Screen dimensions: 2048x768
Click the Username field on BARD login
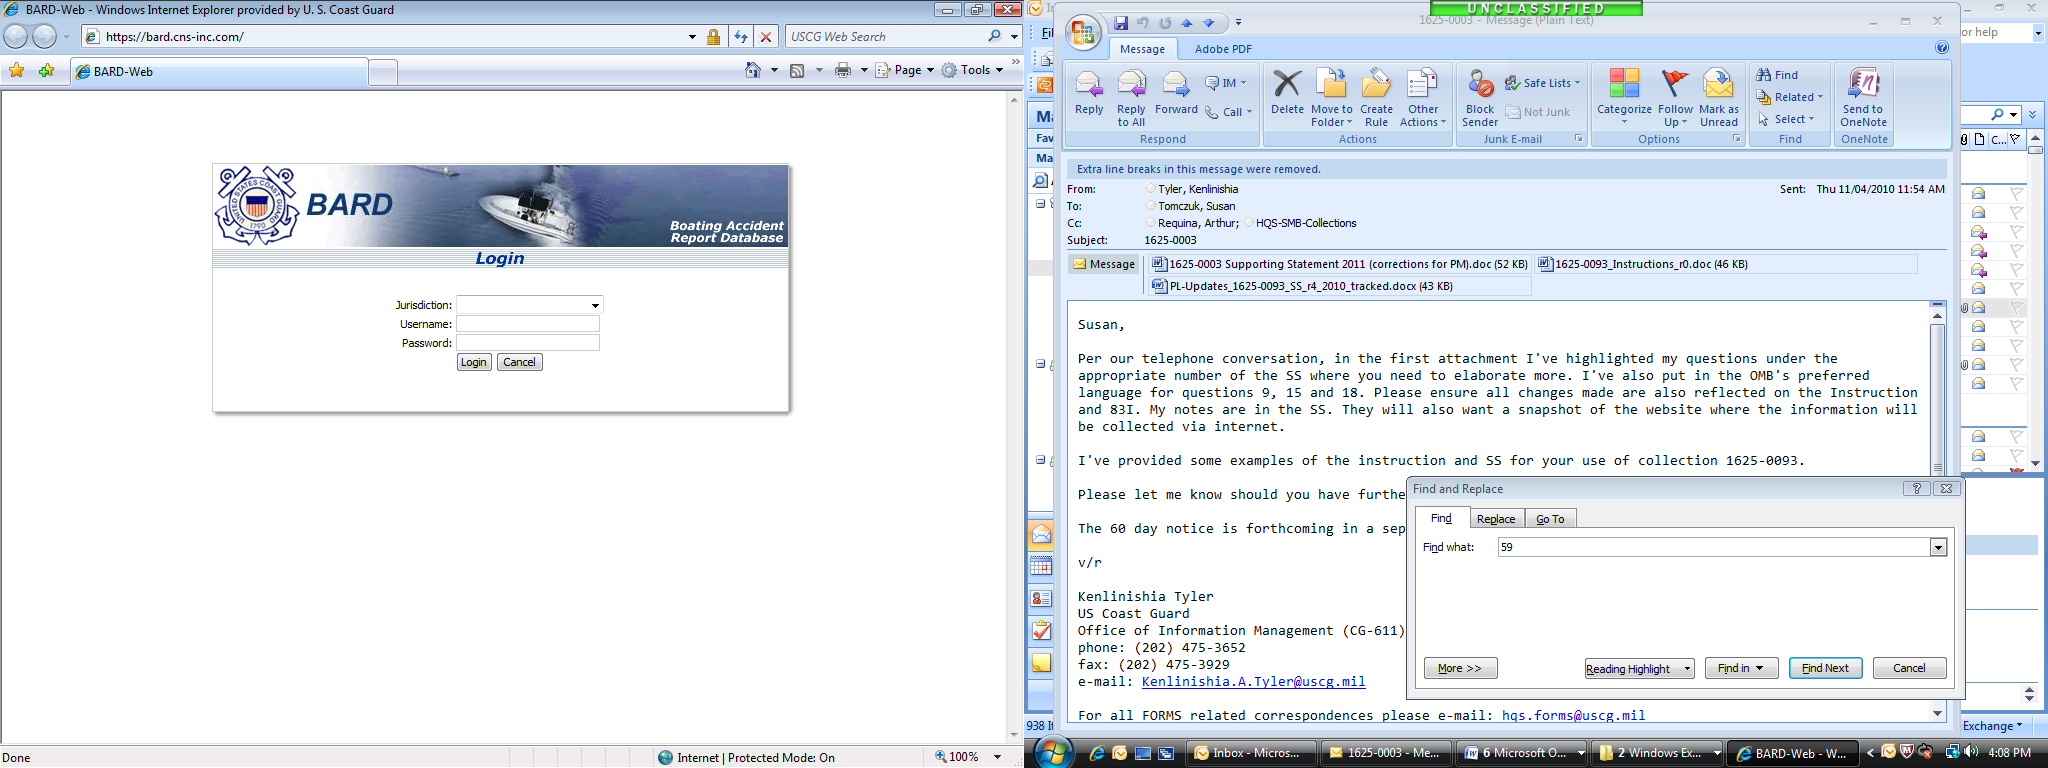[x=528, y=324]
